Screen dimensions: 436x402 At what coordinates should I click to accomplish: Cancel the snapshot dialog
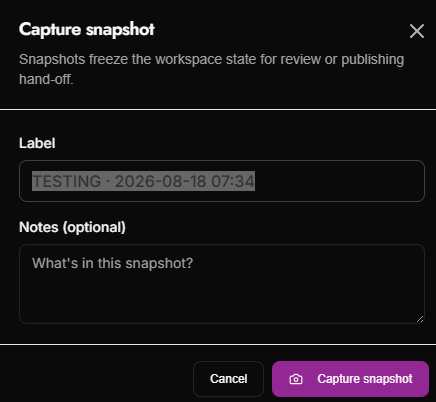click(228, 379)
